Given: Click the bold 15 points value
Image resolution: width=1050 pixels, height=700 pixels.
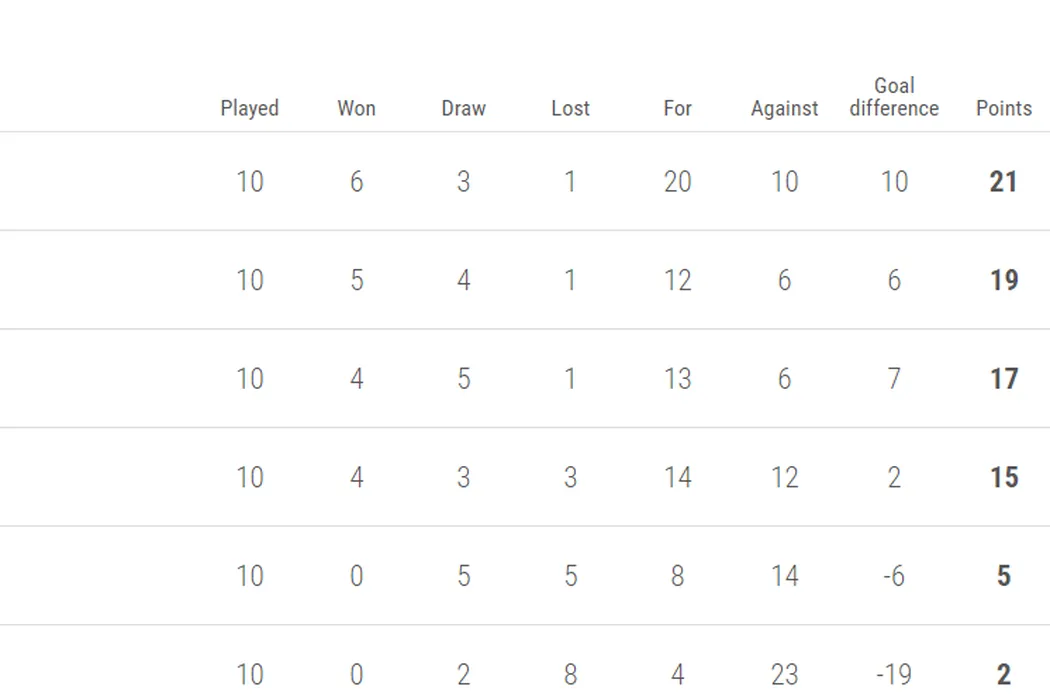Looking at the screenshot, I should point(1003,477).
